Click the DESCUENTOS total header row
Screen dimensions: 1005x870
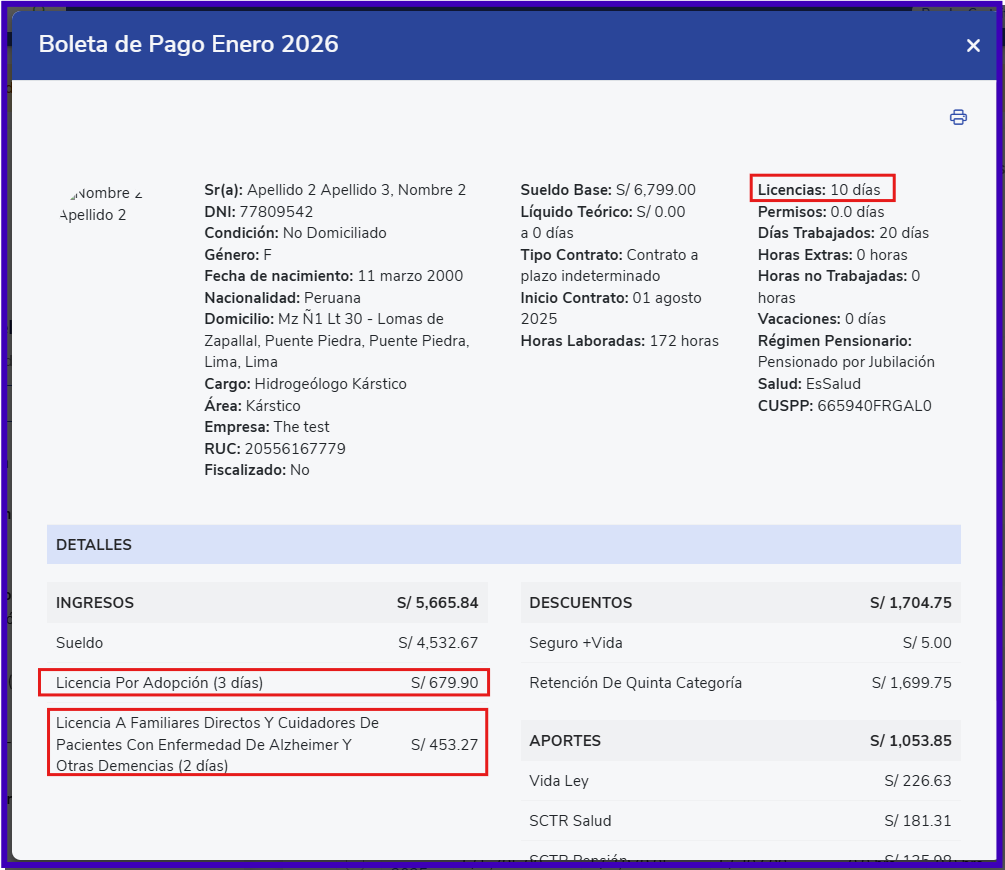740,603
